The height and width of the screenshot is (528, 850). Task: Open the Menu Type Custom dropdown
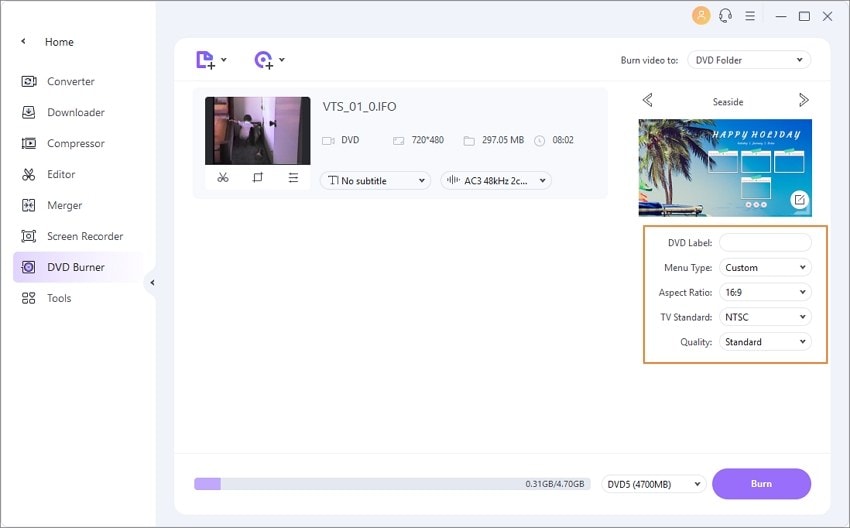click(765, 267)
